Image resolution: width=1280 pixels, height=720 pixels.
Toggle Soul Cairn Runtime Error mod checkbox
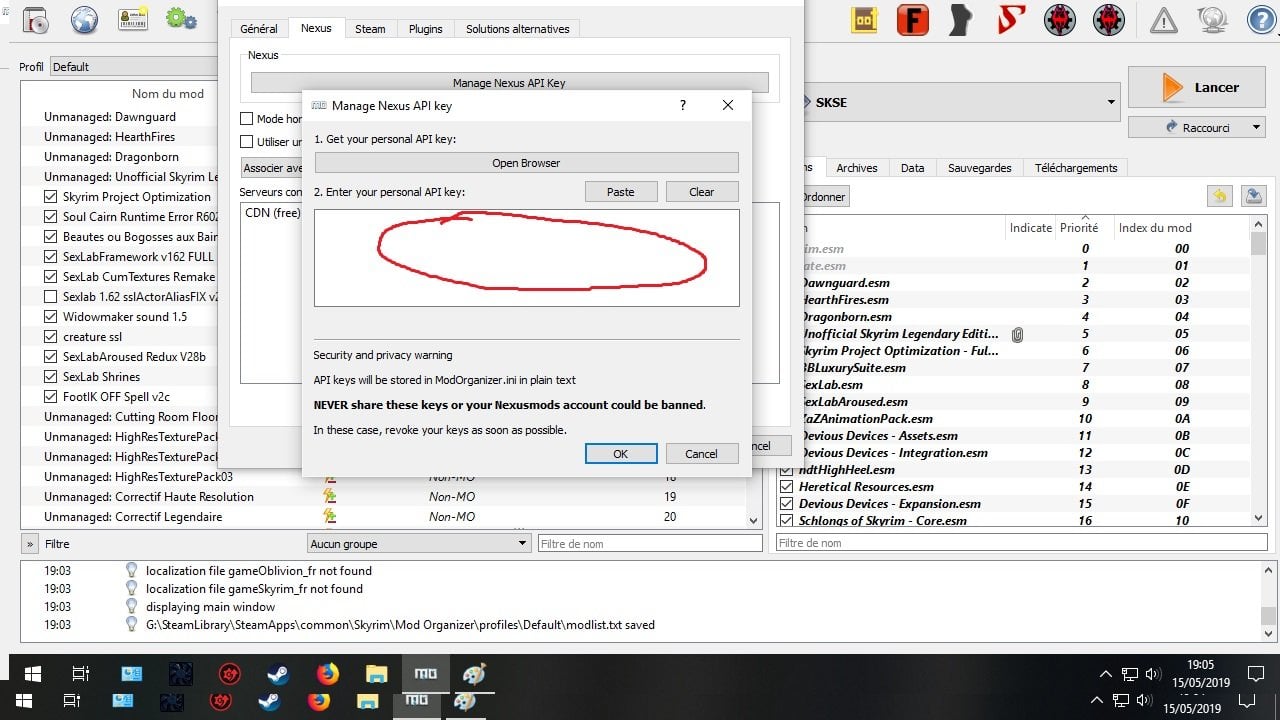[x=51, y=217]
